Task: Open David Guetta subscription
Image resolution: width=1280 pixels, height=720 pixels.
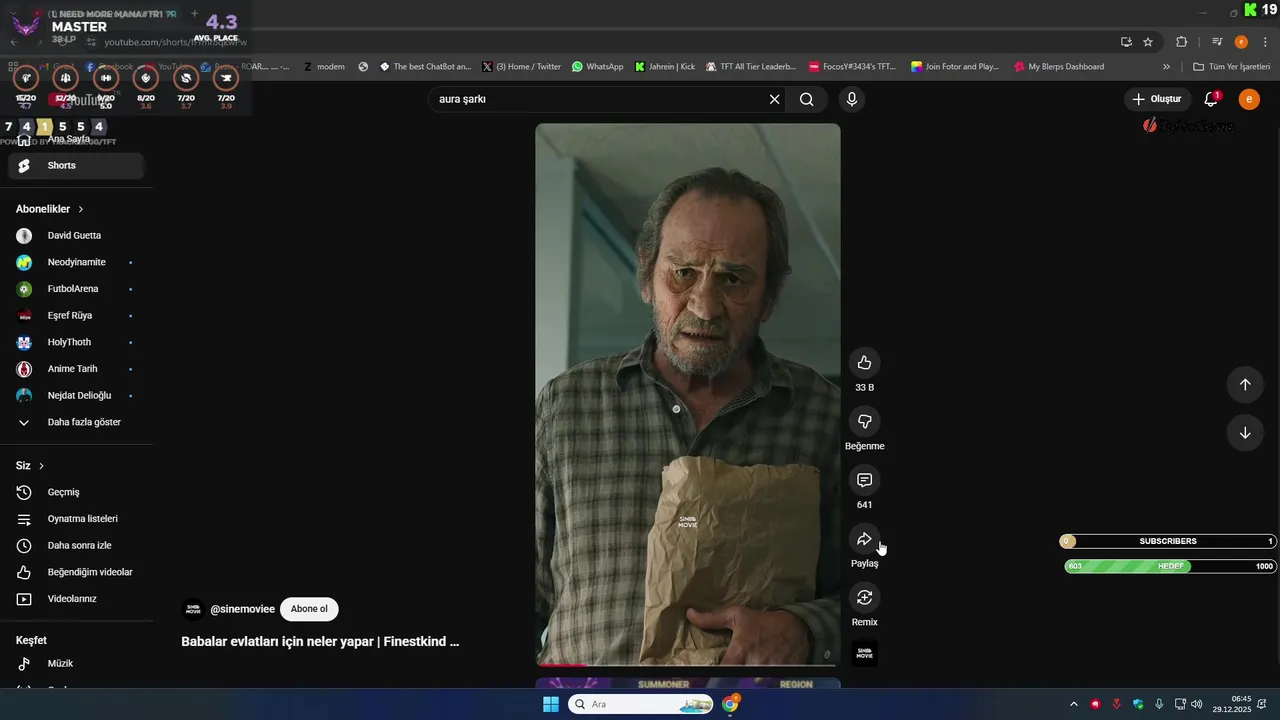Action: (x=76, y=236)
